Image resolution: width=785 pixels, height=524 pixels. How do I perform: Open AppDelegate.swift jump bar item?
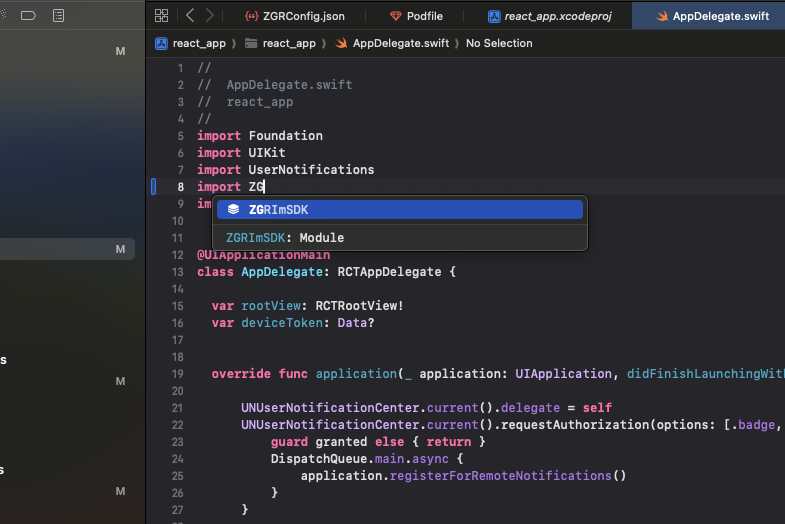401,44
